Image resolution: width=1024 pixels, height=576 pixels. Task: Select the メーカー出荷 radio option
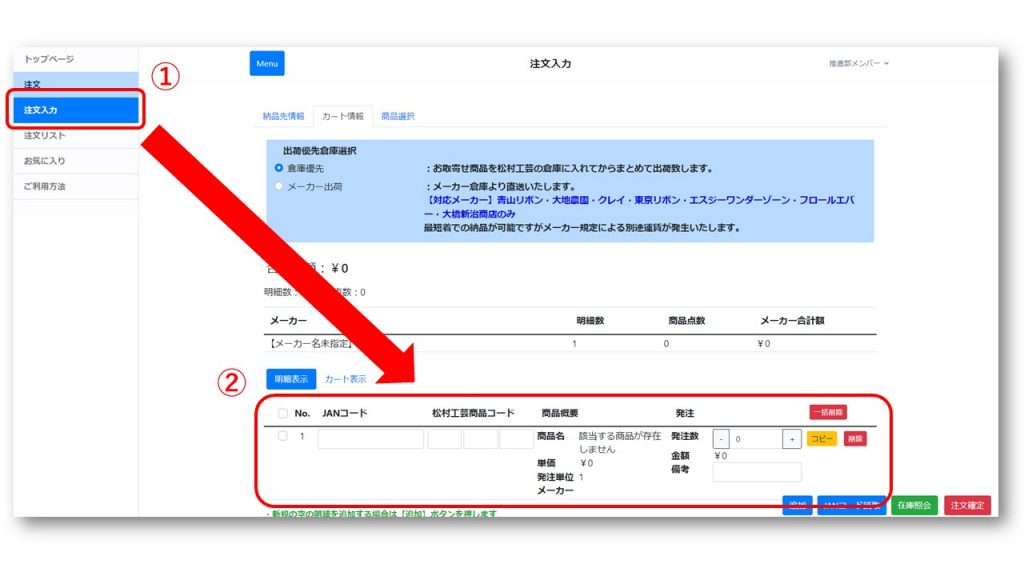[279, 186]
